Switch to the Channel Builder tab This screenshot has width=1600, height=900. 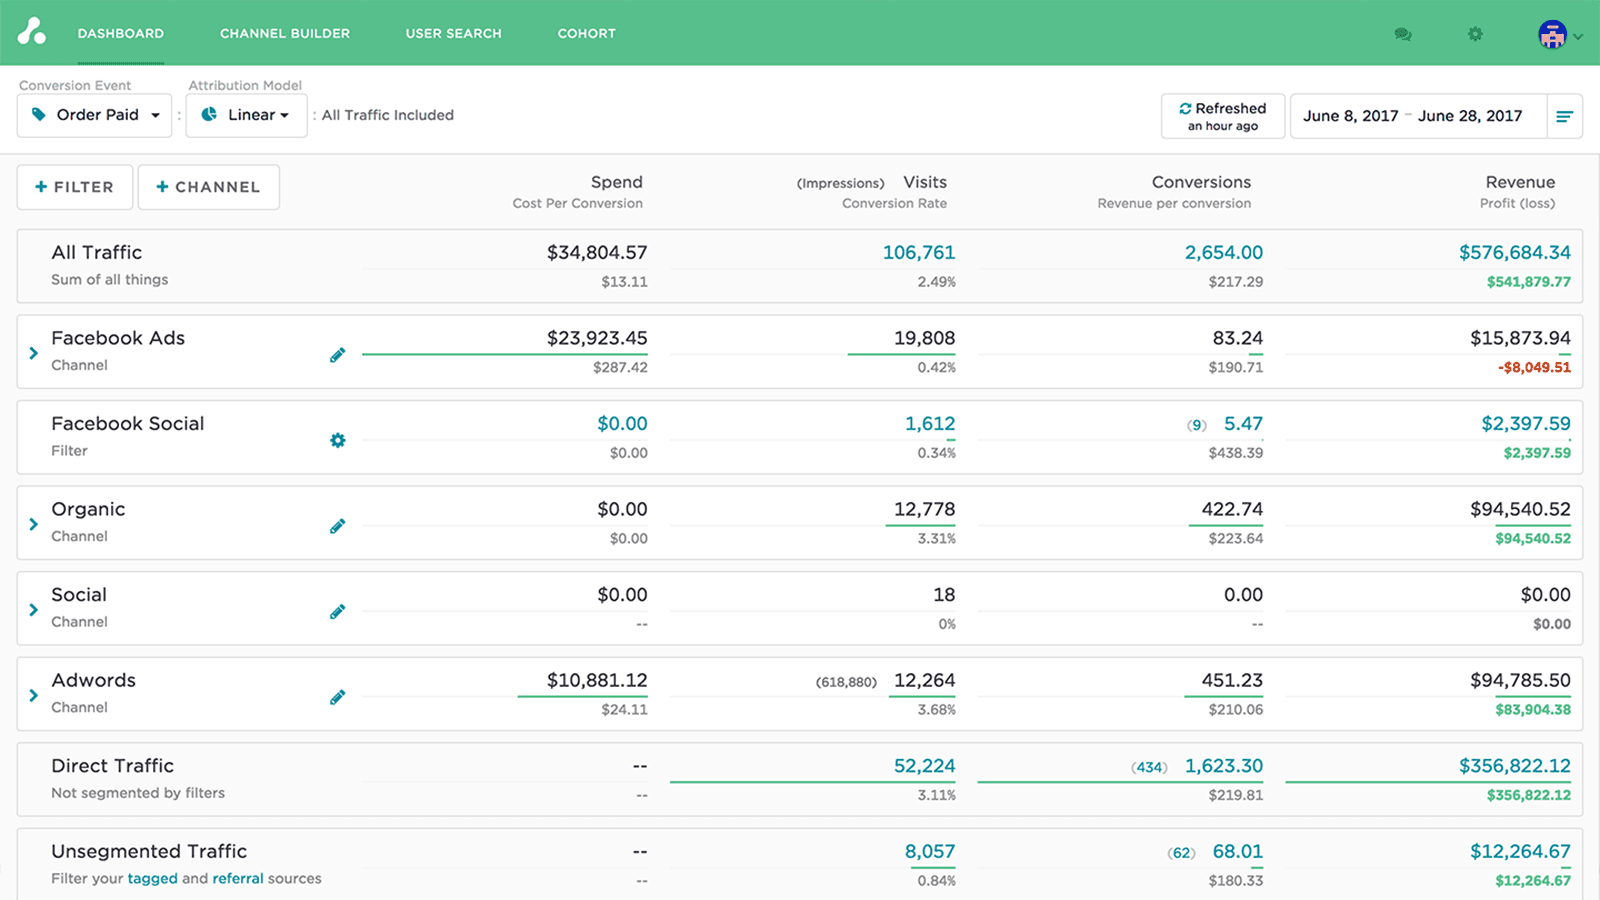tap(284, 33)
